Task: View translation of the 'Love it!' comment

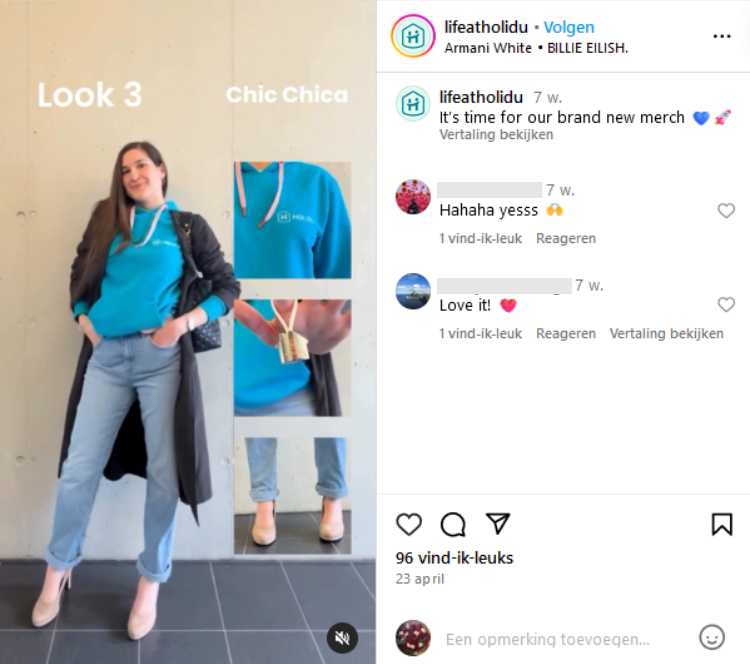Action: [x=666, y=333]
